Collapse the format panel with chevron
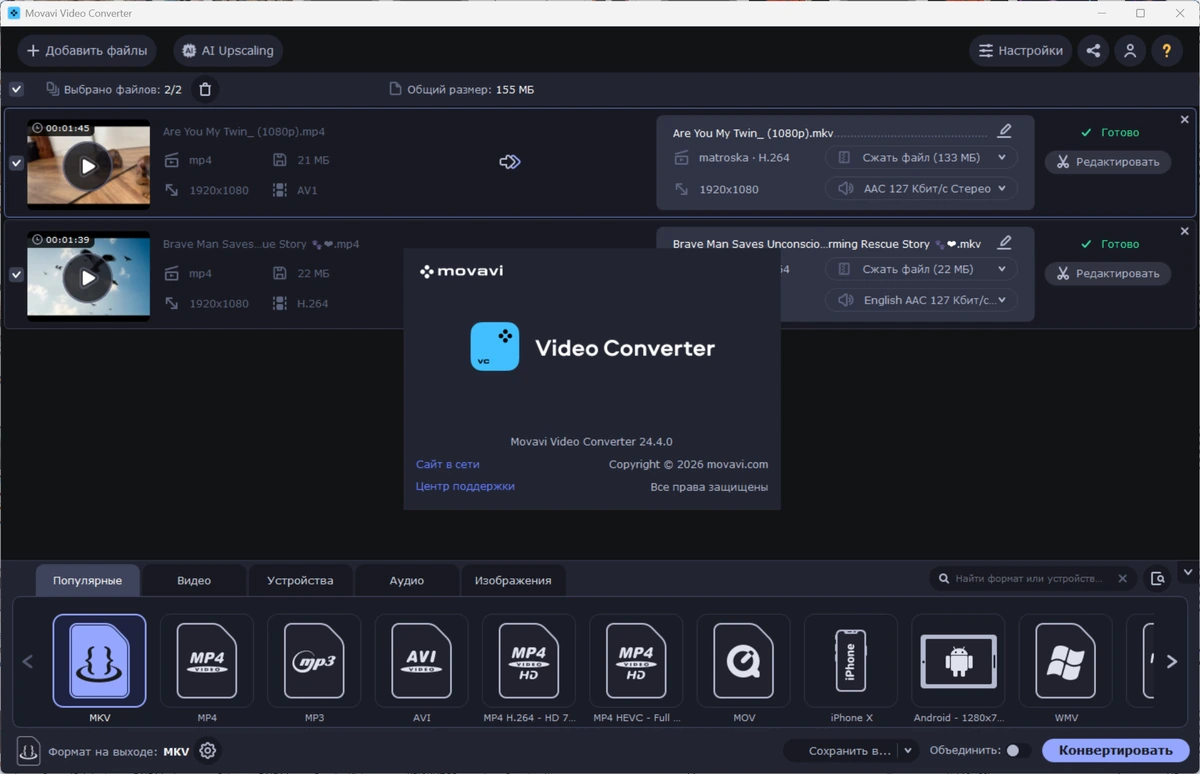The width and height of the screenshot is (1200, 774). point(1188,573)
